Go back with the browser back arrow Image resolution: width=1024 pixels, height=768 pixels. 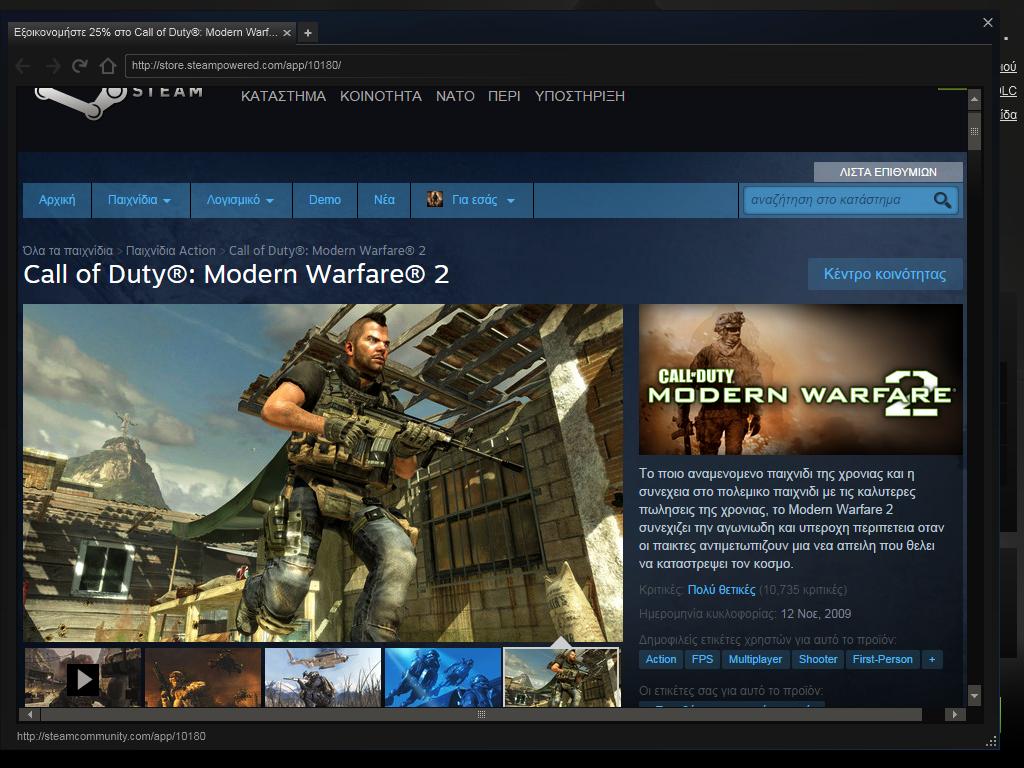(x=22, y=66)
